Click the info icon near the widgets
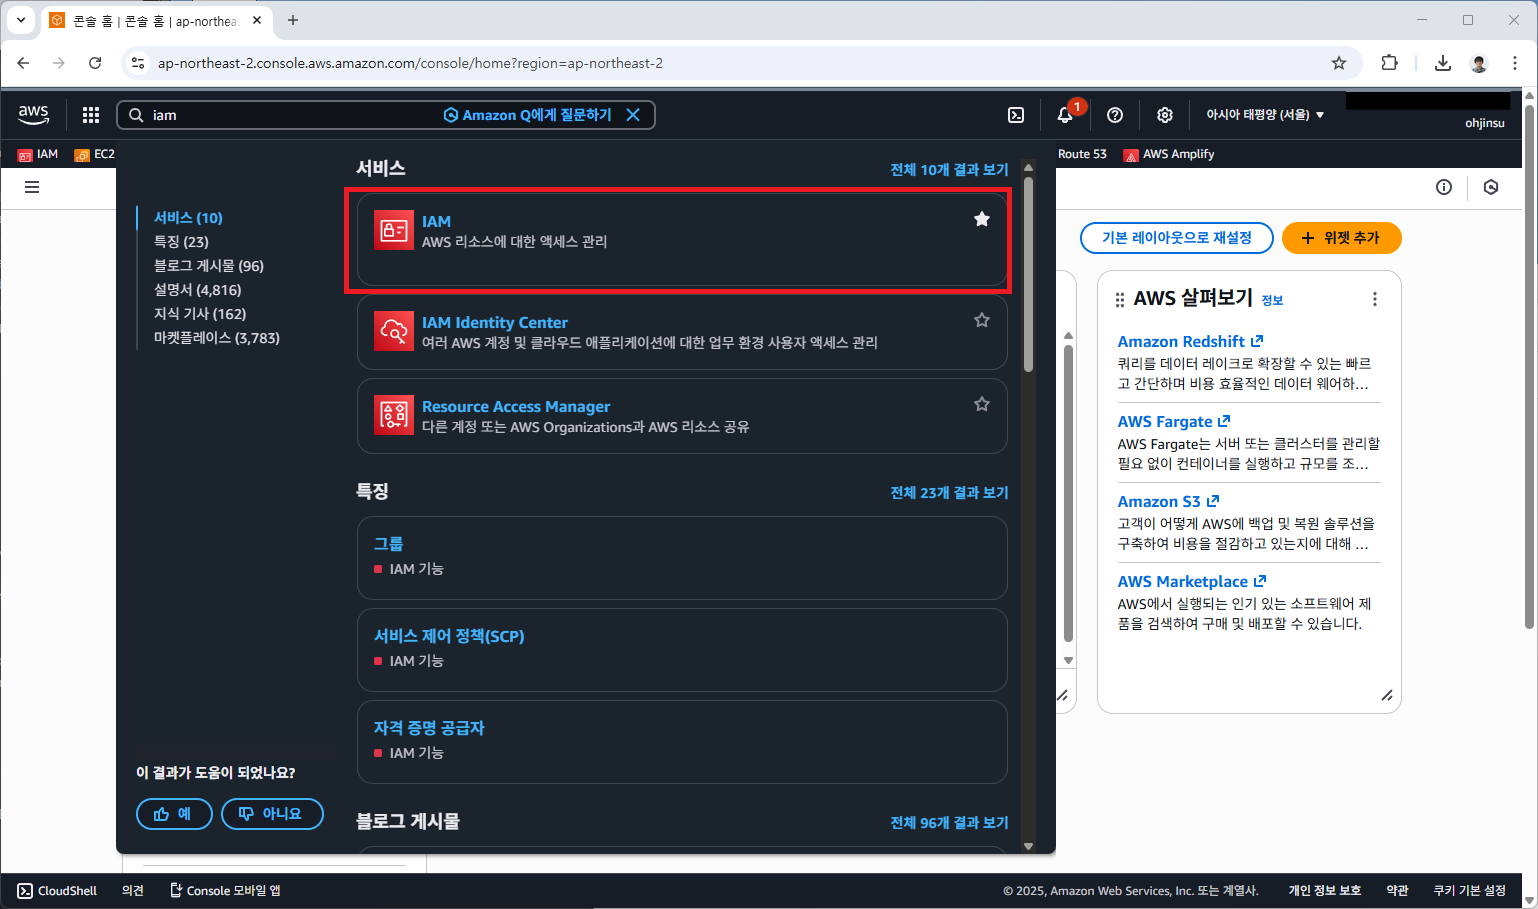1538x909 pixels. pos(1444,187)
